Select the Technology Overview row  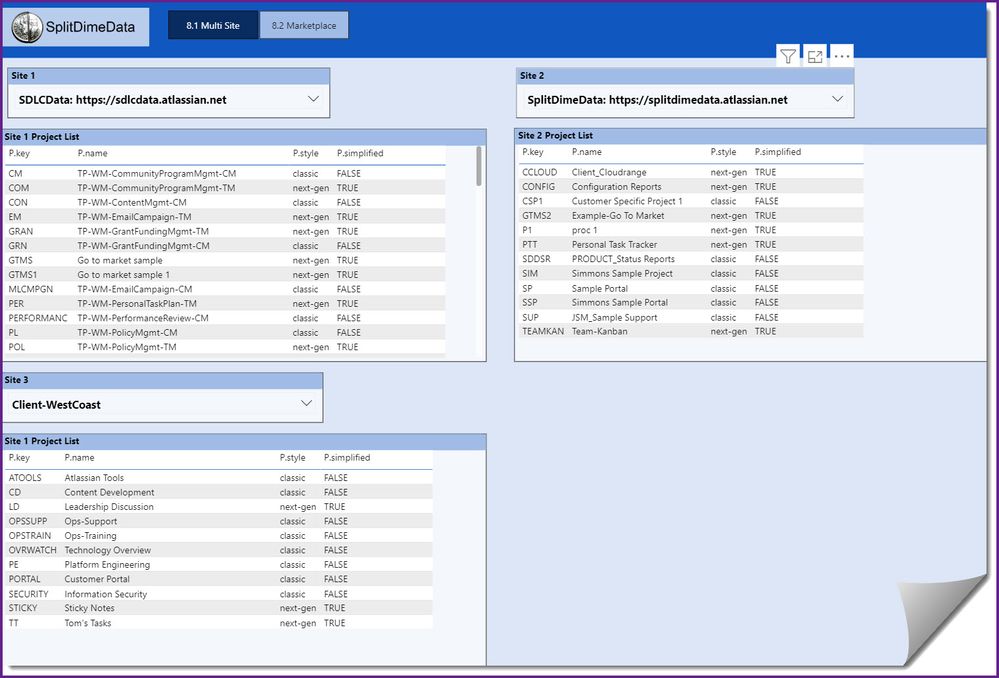click(x=219, y=551)
